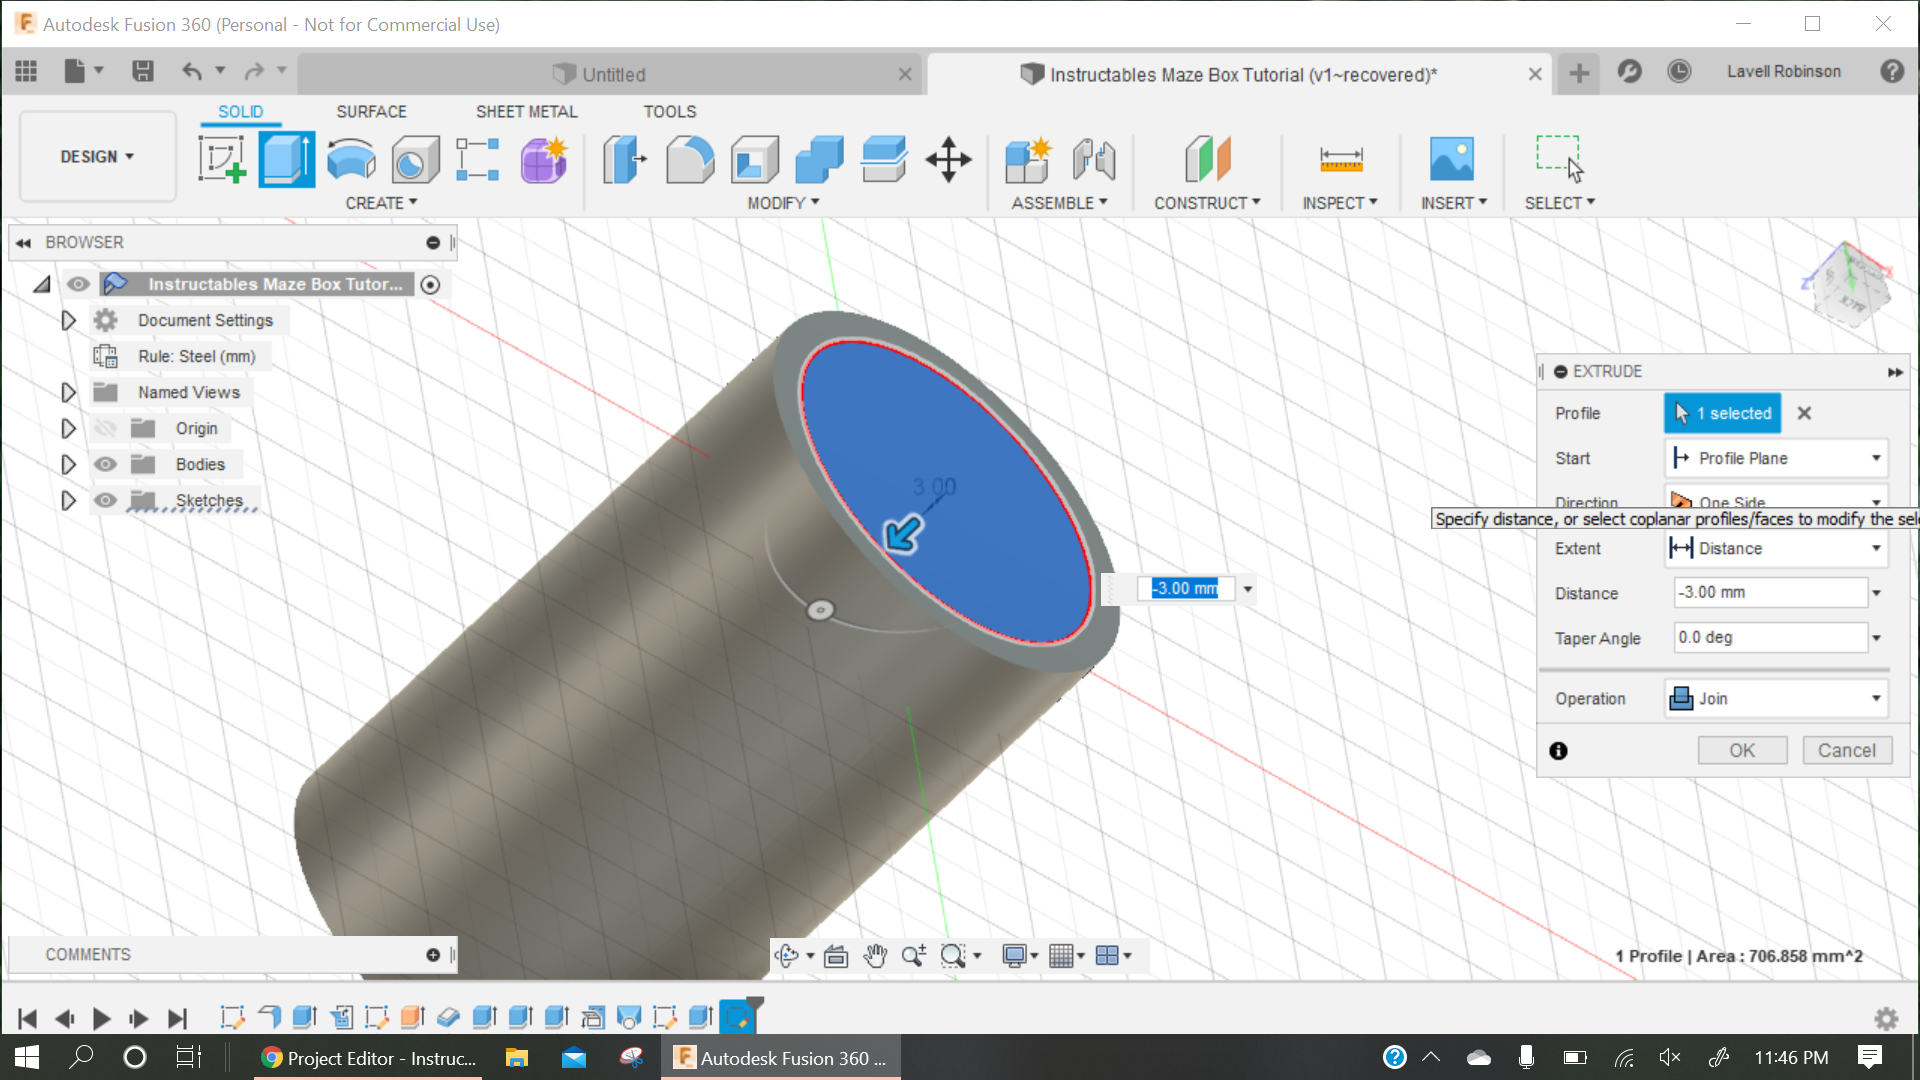Choose the Hole tool icon
The width and height of the screenshot is (1920, 1080).
pos(415,160)
